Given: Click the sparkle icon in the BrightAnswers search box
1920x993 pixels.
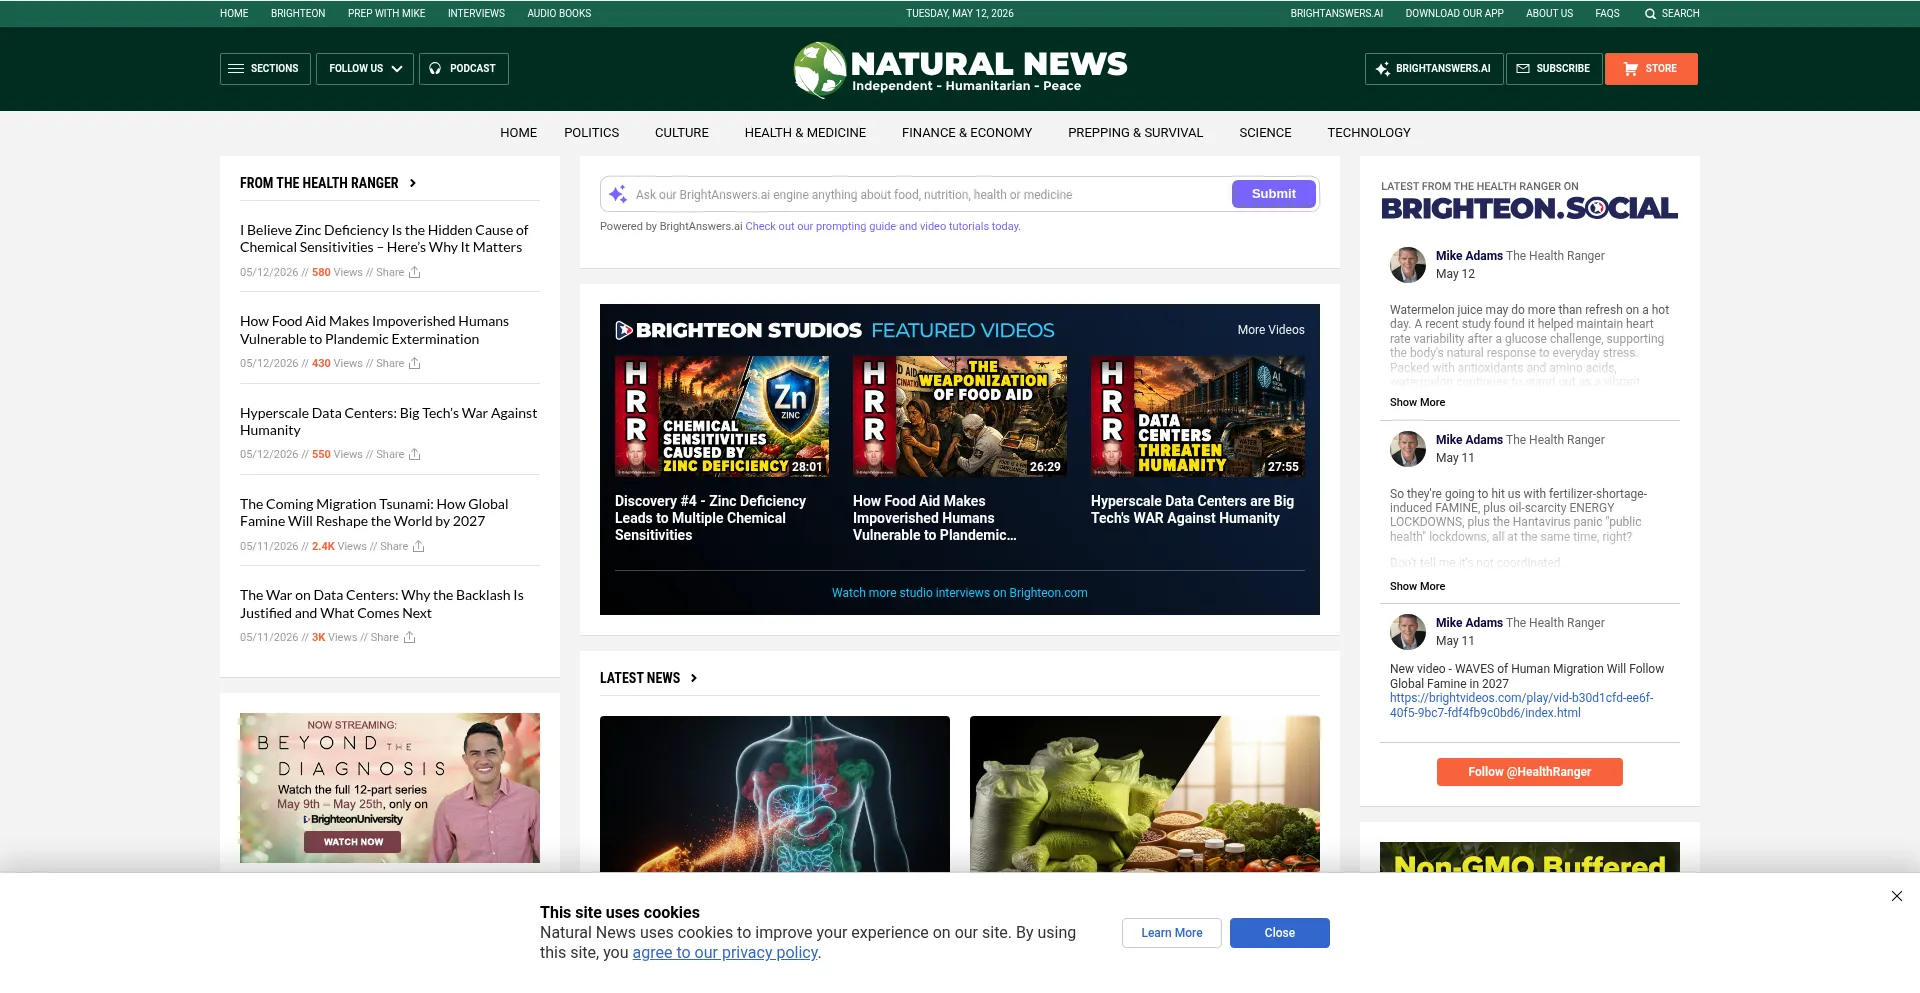Looking at the screenshot, I should pyautogui.click(x=618, y=194).
